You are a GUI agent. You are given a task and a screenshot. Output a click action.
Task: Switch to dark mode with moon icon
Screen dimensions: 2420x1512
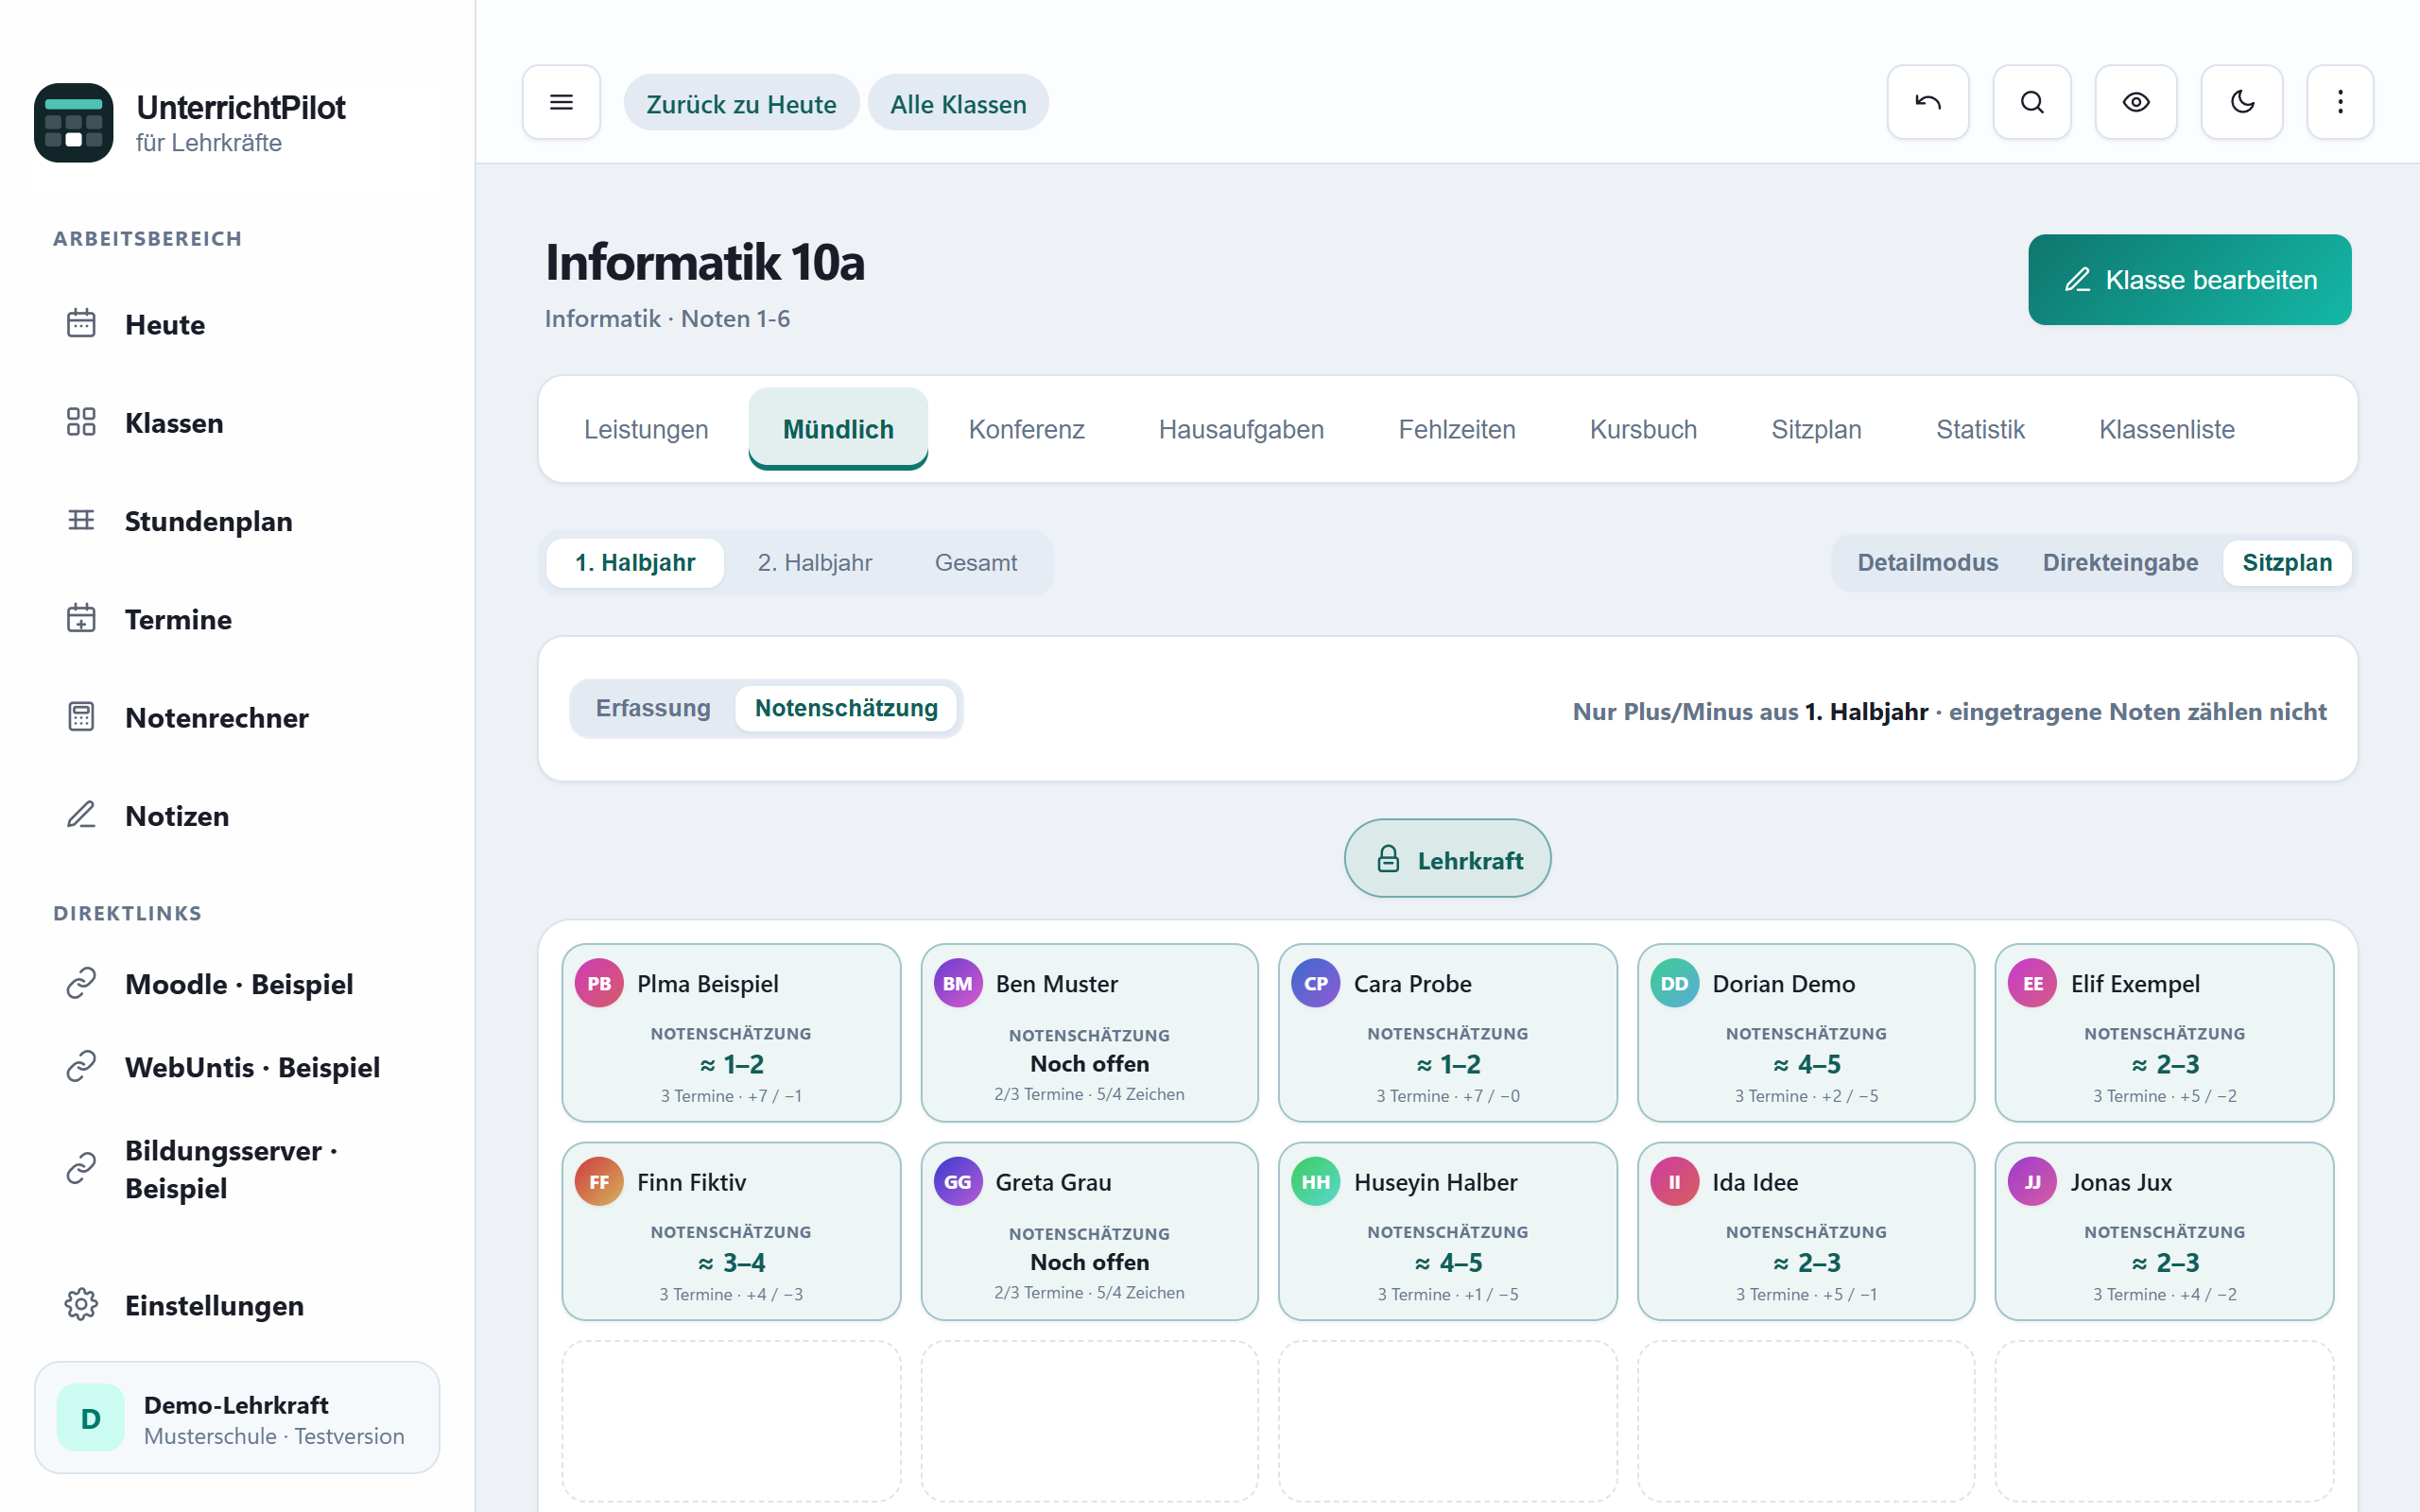2241,102
